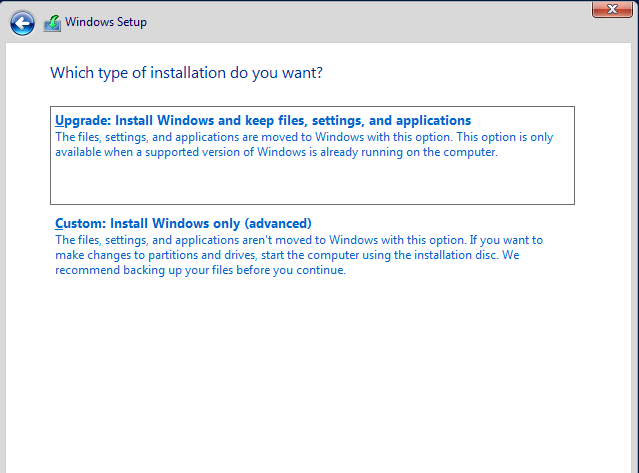Click the Windows Setup title text

(106, 22)
